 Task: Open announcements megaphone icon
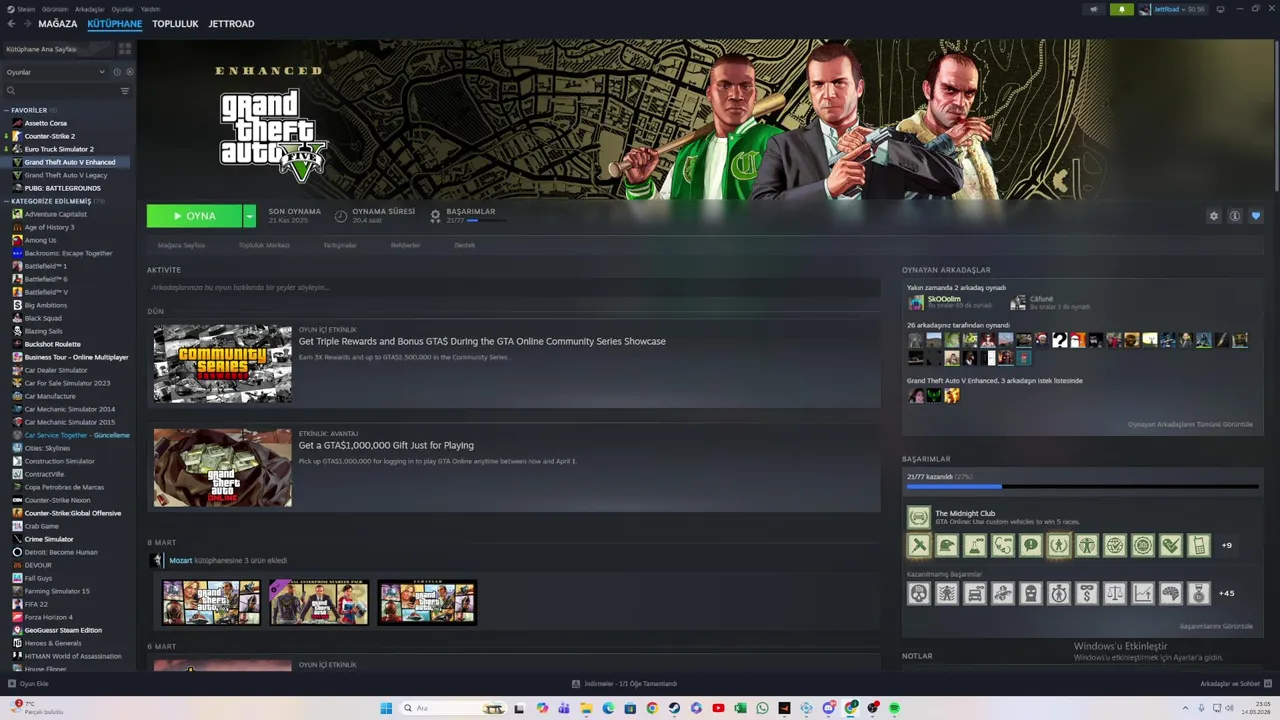coord(1093,9)
